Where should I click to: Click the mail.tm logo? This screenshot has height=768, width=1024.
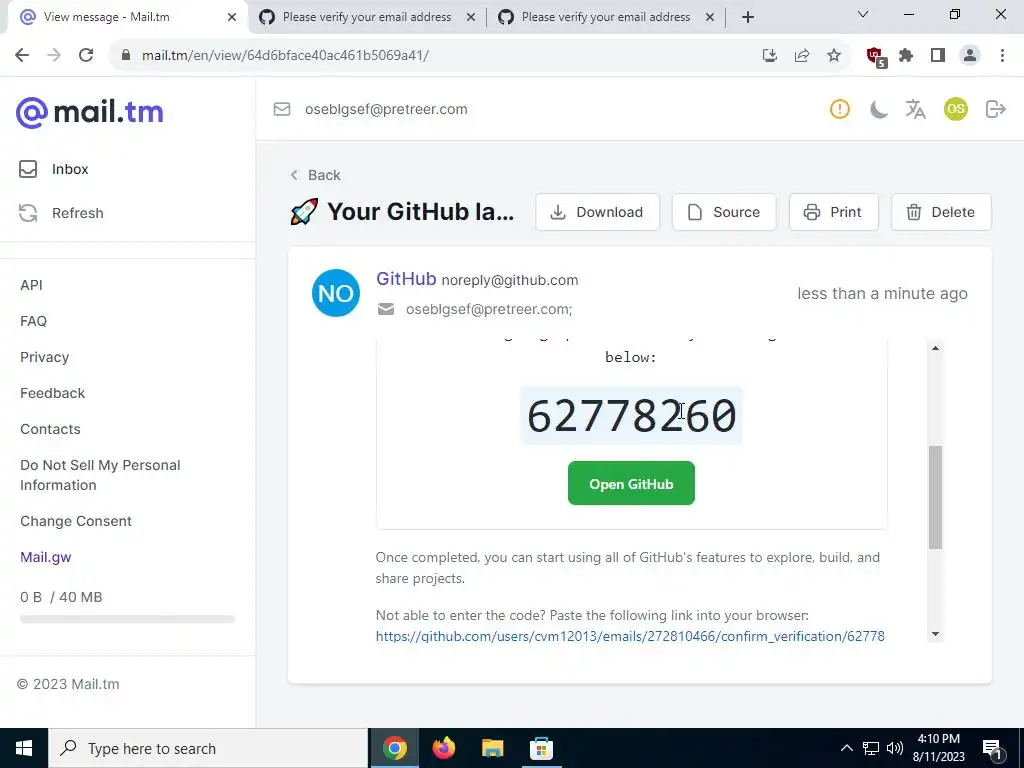pyautogui.click(x=89, y=112)
